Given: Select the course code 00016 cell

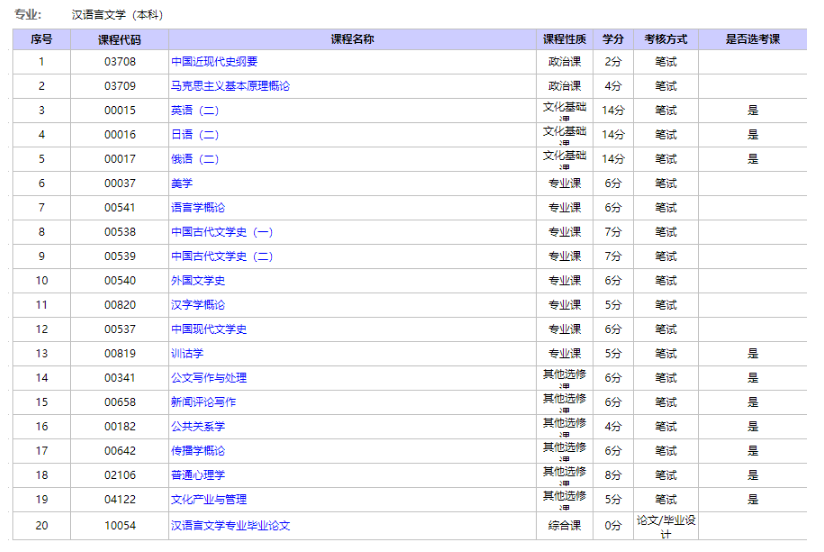Looking at the screenshot, I should click(x=120, y=135).
